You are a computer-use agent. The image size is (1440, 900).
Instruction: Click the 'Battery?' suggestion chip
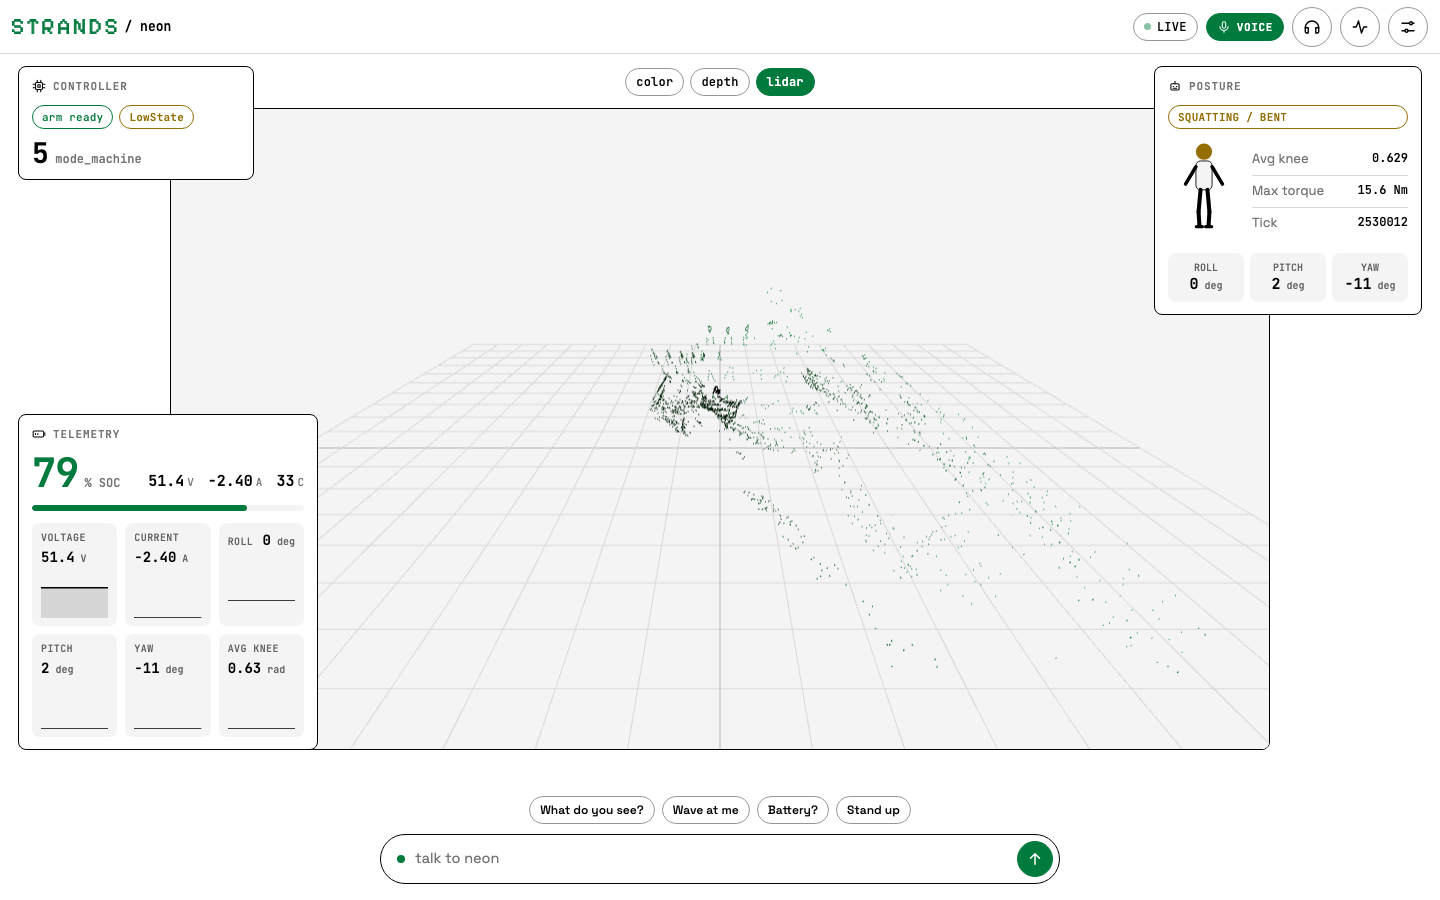tap(793, 810)
